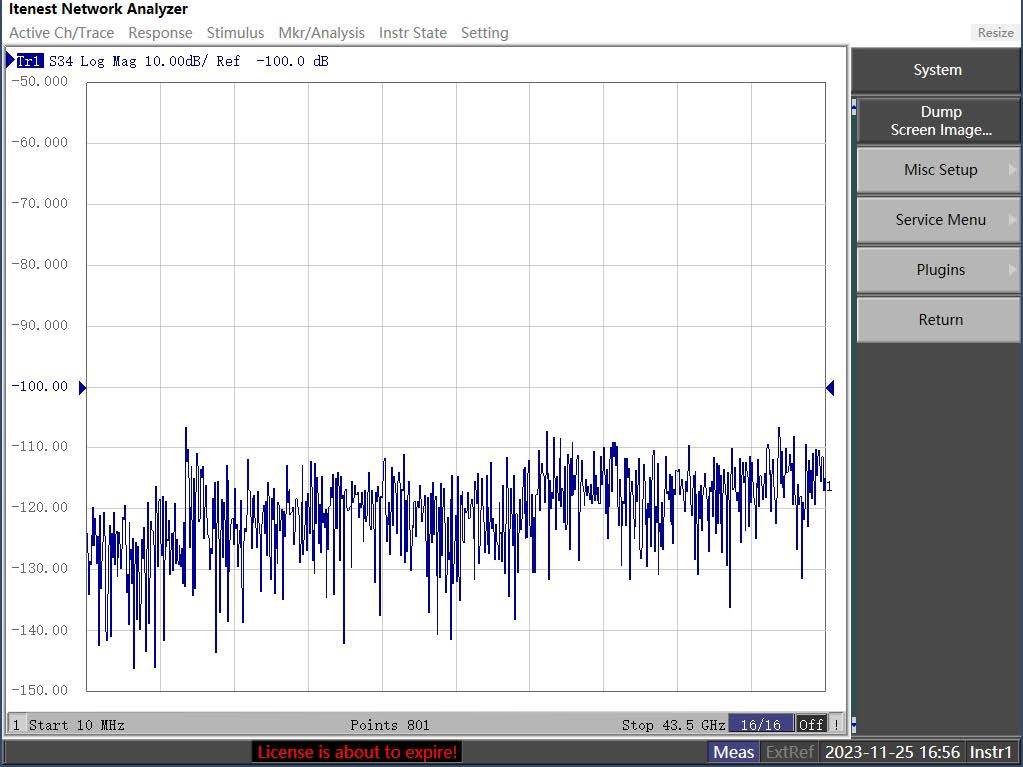The image size is (1023, 767).
Task: Open the Misc Setup submenu
Action: (940, 170)
